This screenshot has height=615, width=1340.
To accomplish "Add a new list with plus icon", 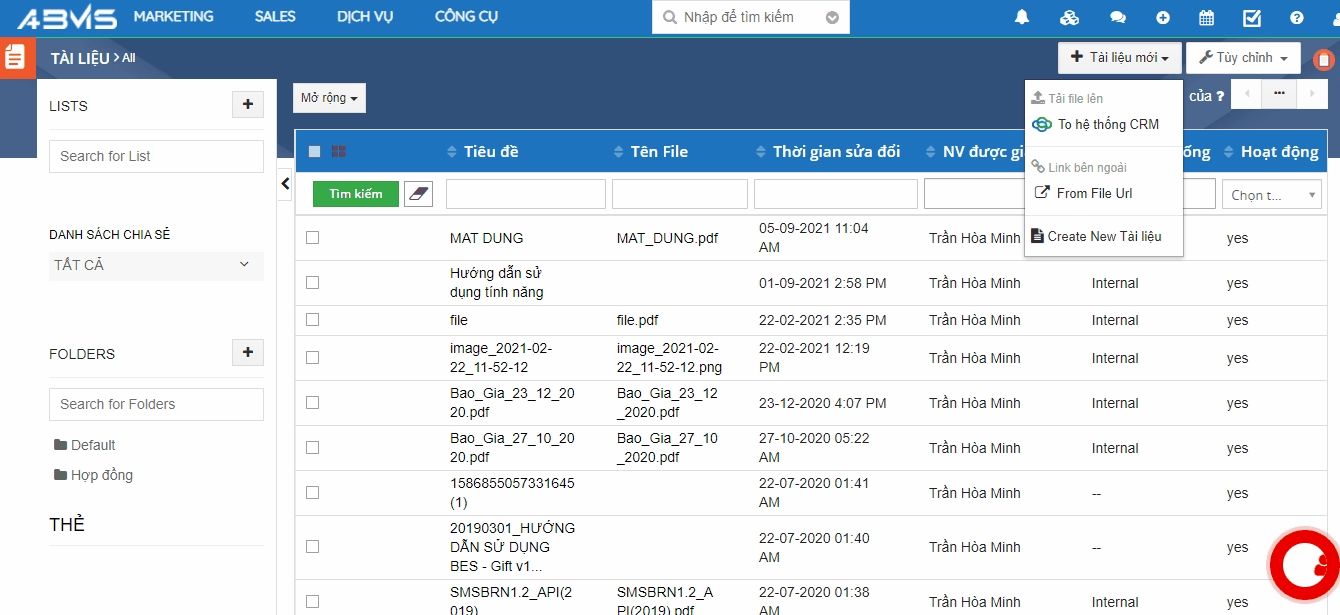I will click(x=247, y=104).
